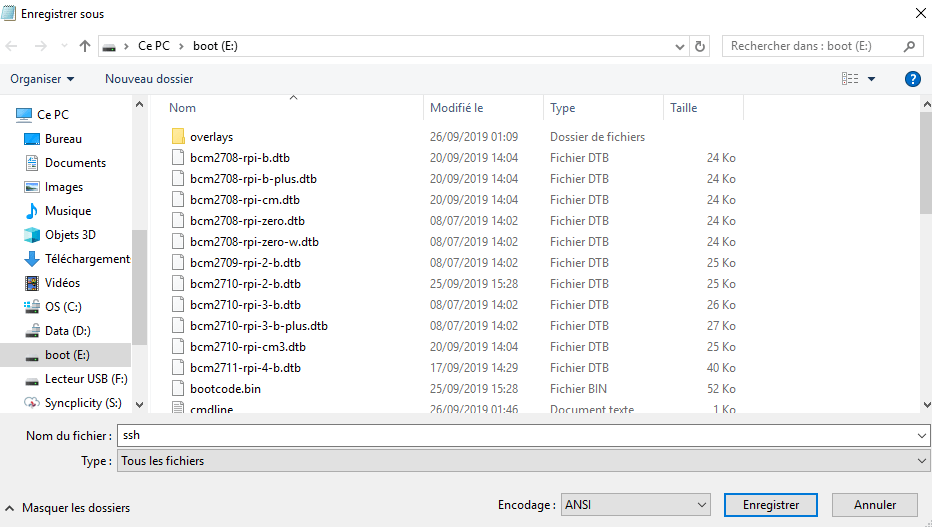Open the Organiser menu

[x=42, y=79]
